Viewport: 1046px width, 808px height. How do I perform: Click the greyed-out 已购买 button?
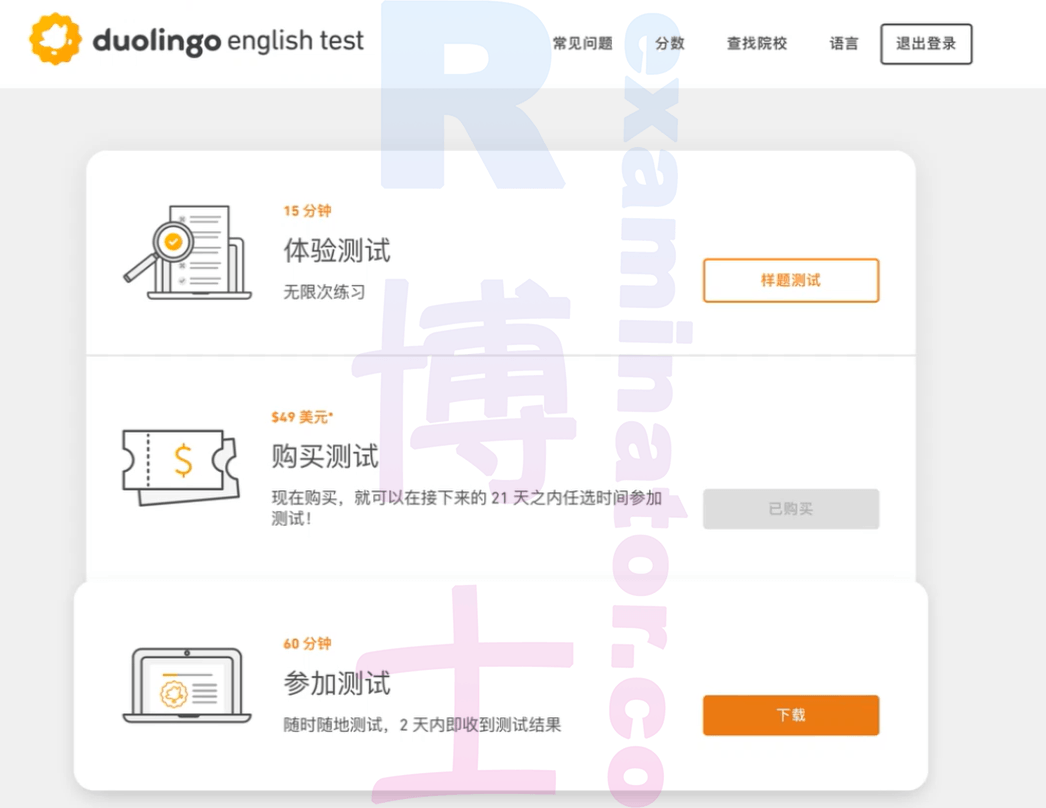coord(791,509)
